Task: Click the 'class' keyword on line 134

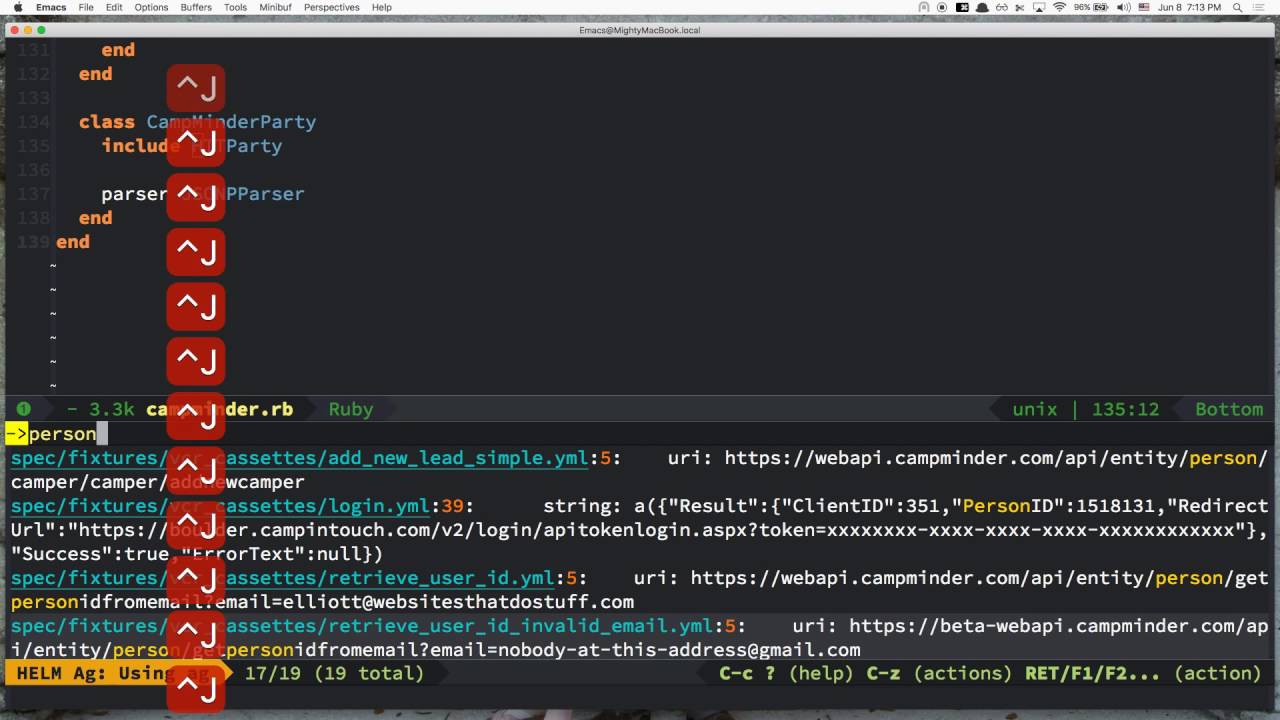Action: tap(107, 121)
